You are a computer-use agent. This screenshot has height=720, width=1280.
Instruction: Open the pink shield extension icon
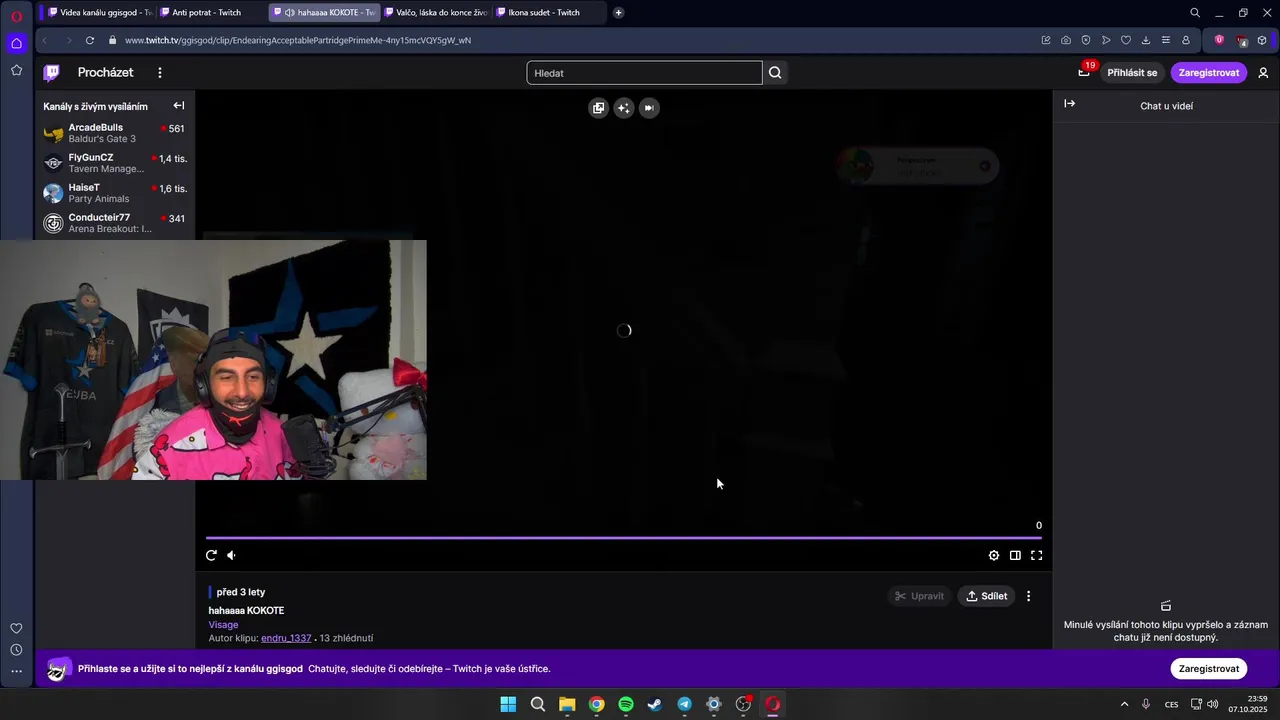coord(1219,40)
